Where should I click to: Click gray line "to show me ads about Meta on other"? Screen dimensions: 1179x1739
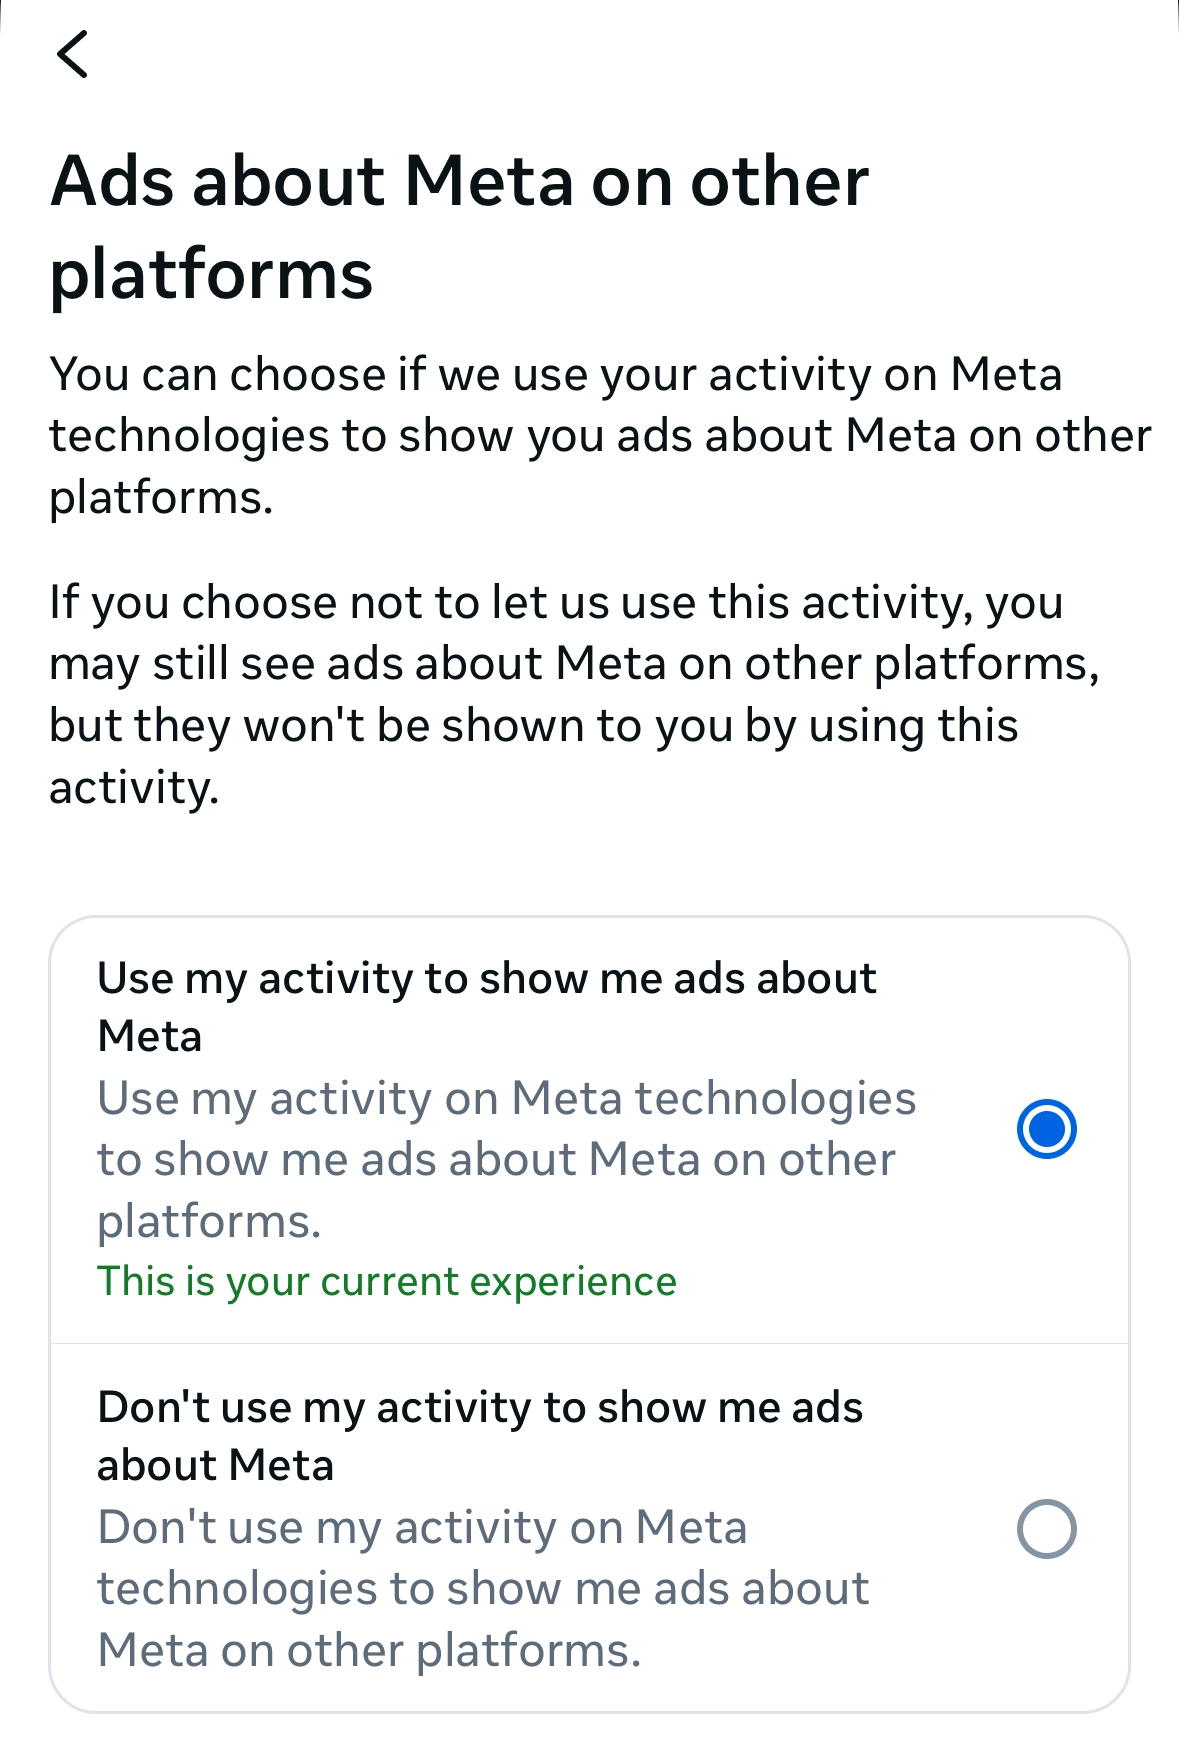[496, 1160]
